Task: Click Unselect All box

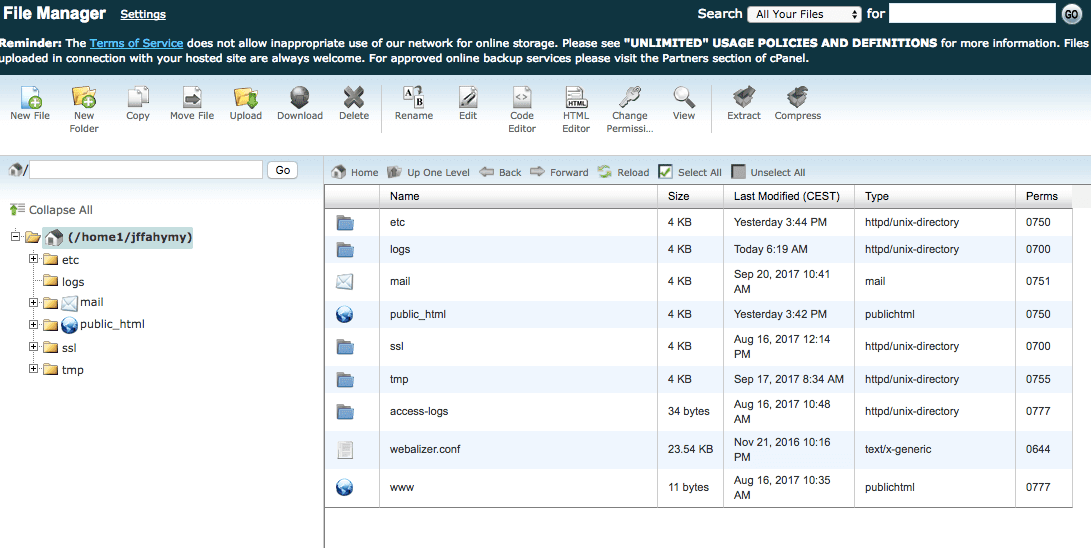Action: coord(738,172)
